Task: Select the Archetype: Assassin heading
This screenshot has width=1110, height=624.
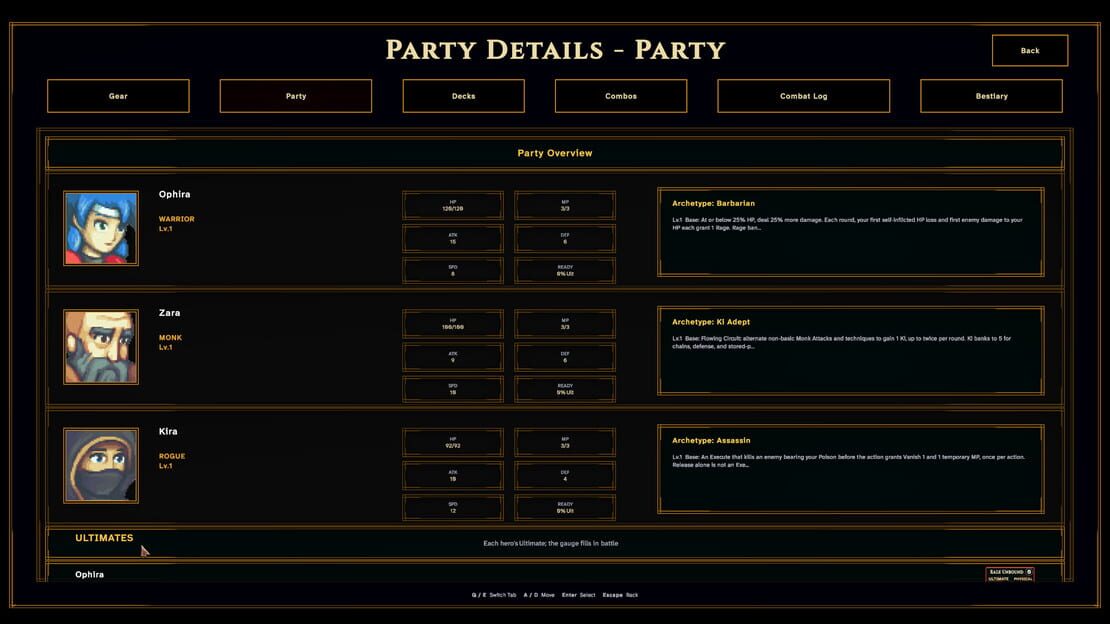Action: (711, 441)
